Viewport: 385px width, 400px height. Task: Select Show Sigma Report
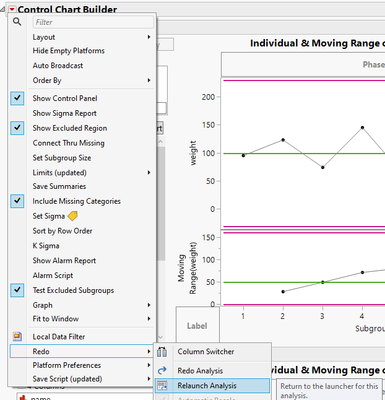65,113
